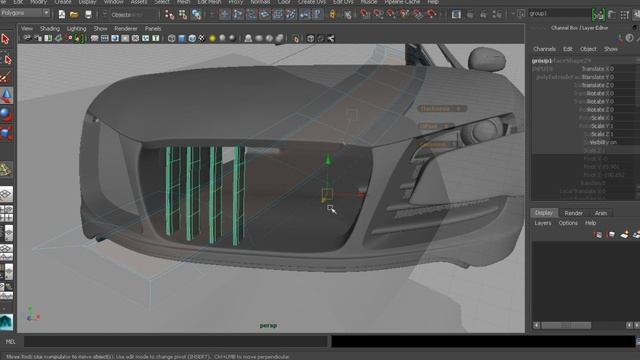Toggle use all lights yellow sphere icon
The width and height of the screenshot is (640, 360).
click(x=212, y=38)
